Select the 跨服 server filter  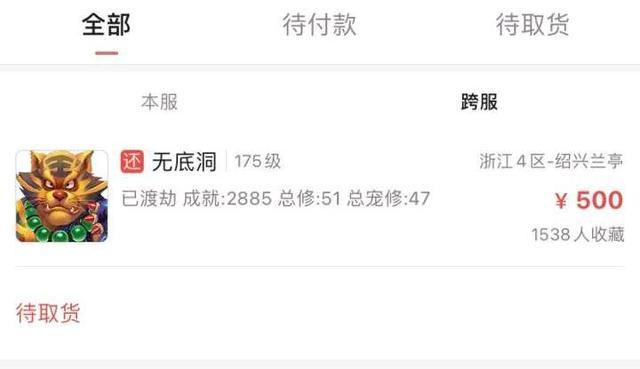(480, 102)
